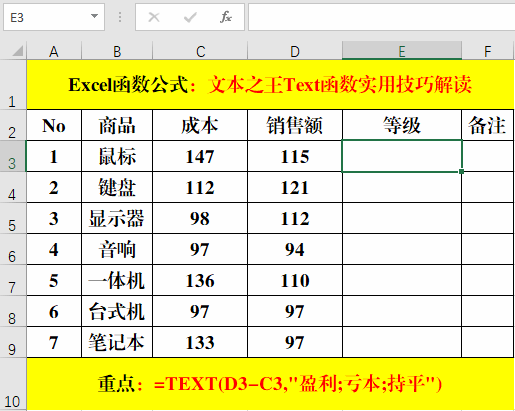
Task: Click the formula bar resize dots handle
Action: [x=120, y=17]
